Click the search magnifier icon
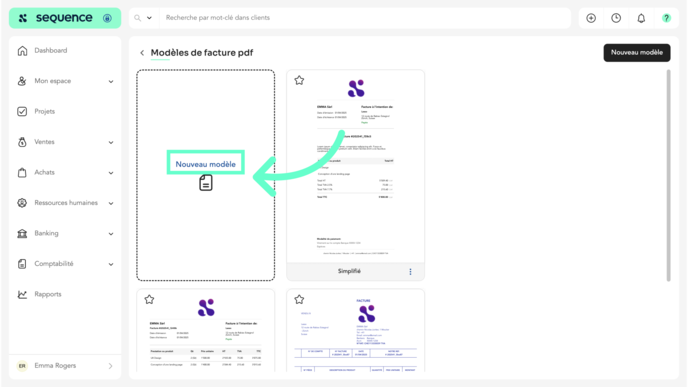 (x=138, y=18)
